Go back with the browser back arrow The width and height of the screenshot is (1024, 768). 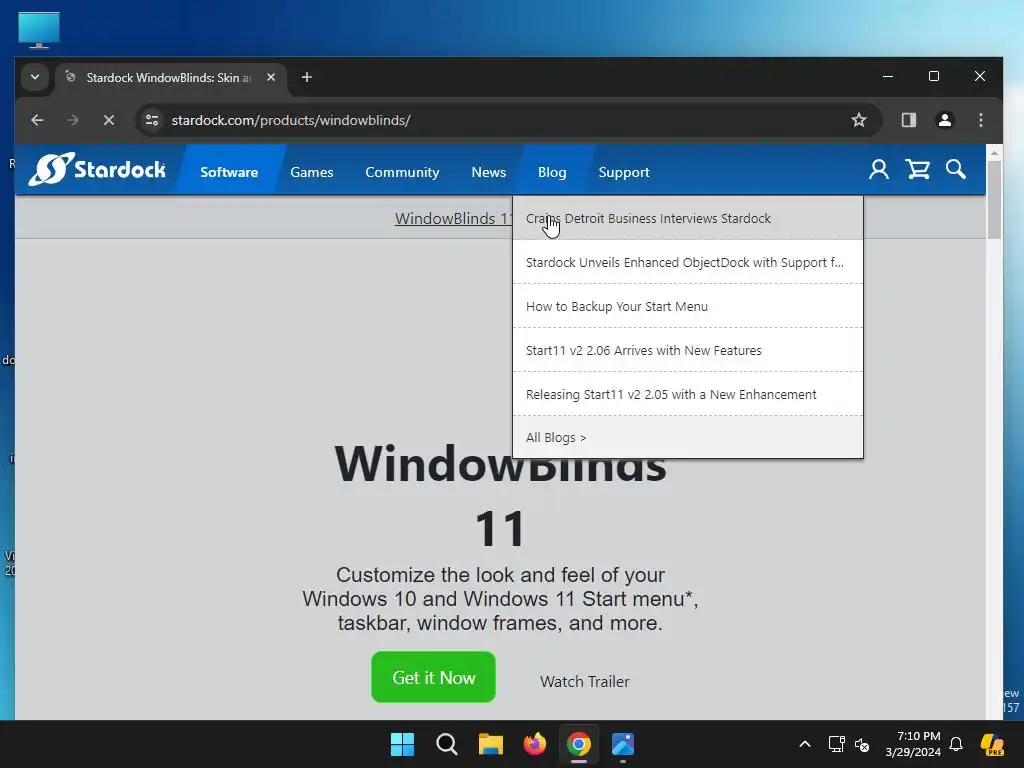click(x=37, y=120)
